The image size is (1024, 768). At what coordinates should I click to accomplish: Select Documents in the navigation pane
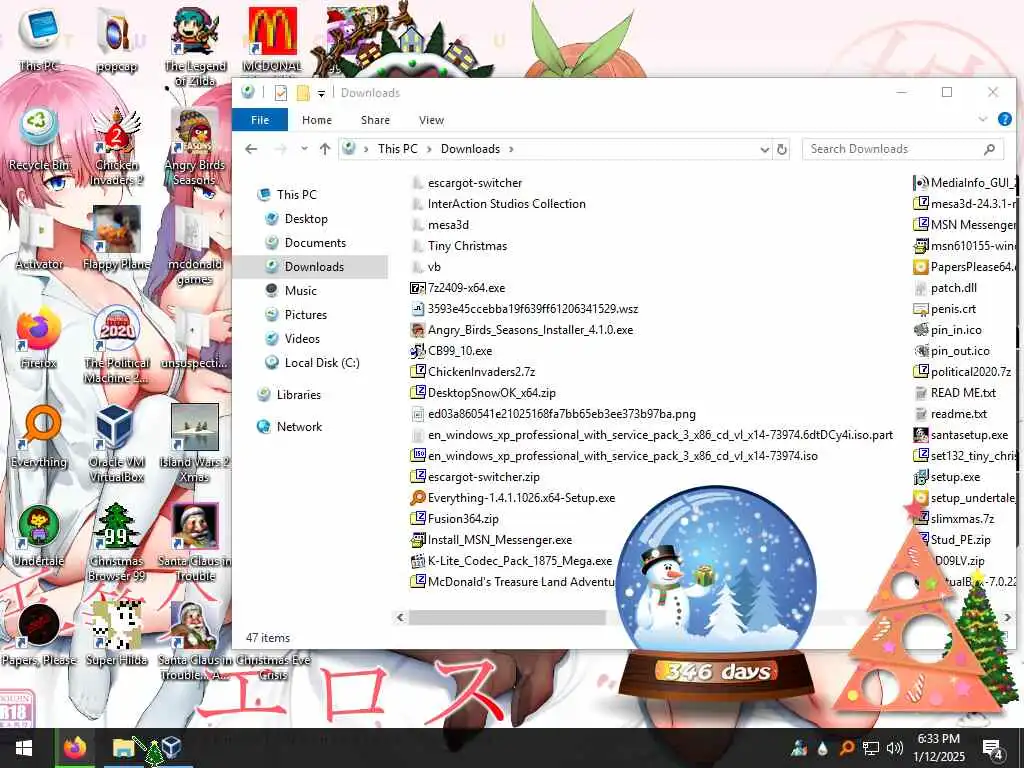pos(315,243)
